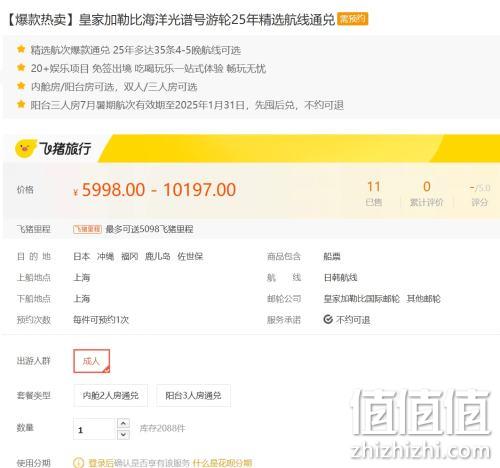Click star icon beside 精选航次爆款通兑
Image resolution: width=500 pixels, height=468 pixels.
tap(21, 49)
